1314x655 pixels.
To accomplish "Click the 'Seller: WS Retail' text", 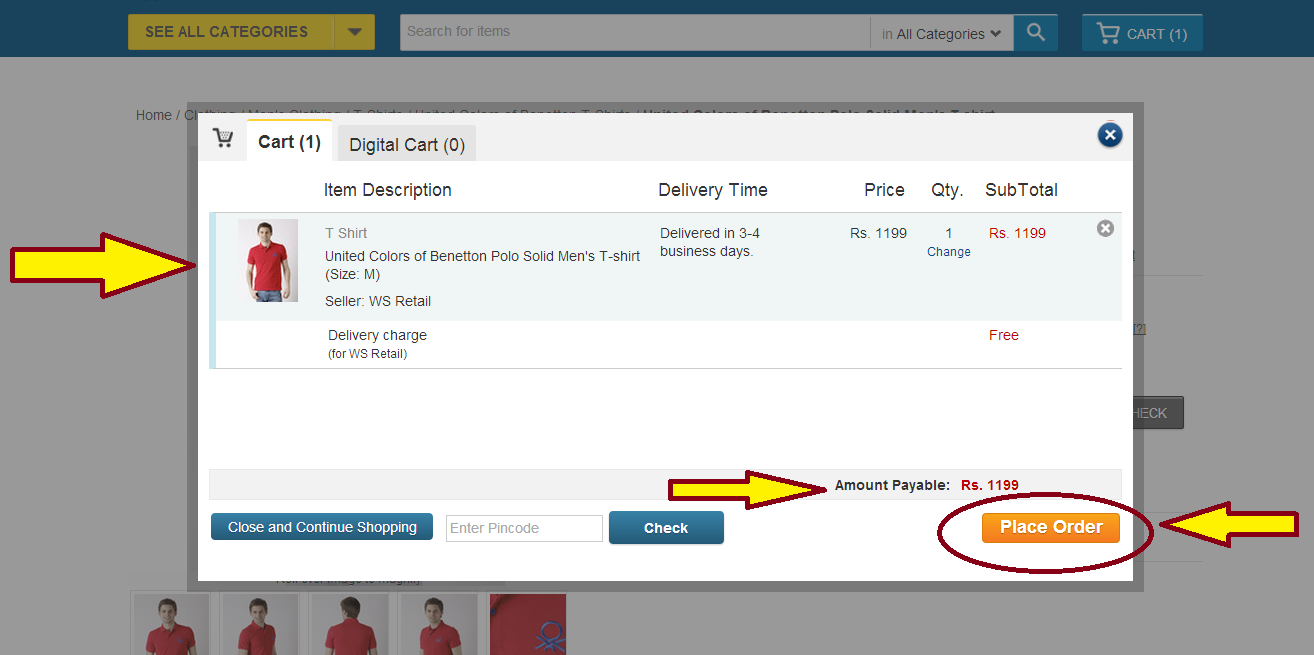I will (378, 301).
